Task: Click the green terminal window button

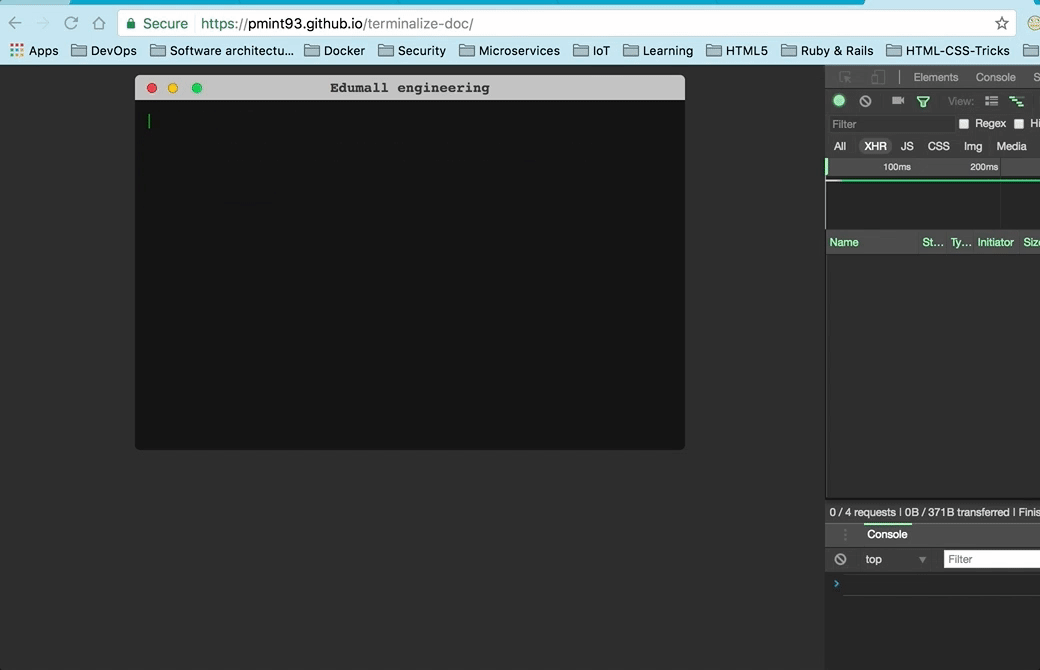Action: 197,88
